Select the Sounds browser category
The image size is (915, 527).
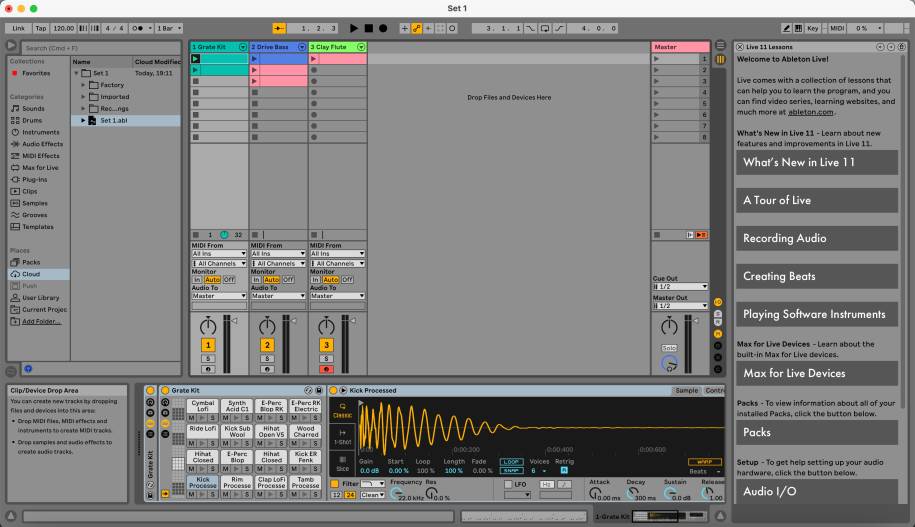coord(33,109)
